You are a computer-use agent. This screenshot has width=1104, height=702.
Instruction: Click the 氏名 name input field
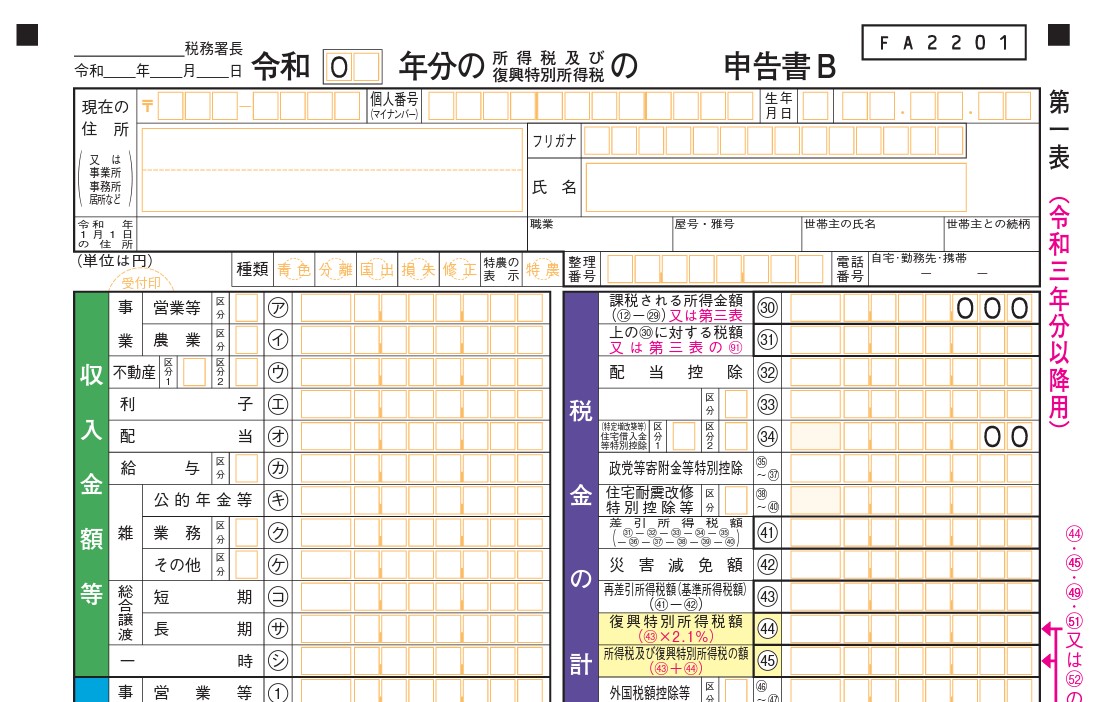775,187
